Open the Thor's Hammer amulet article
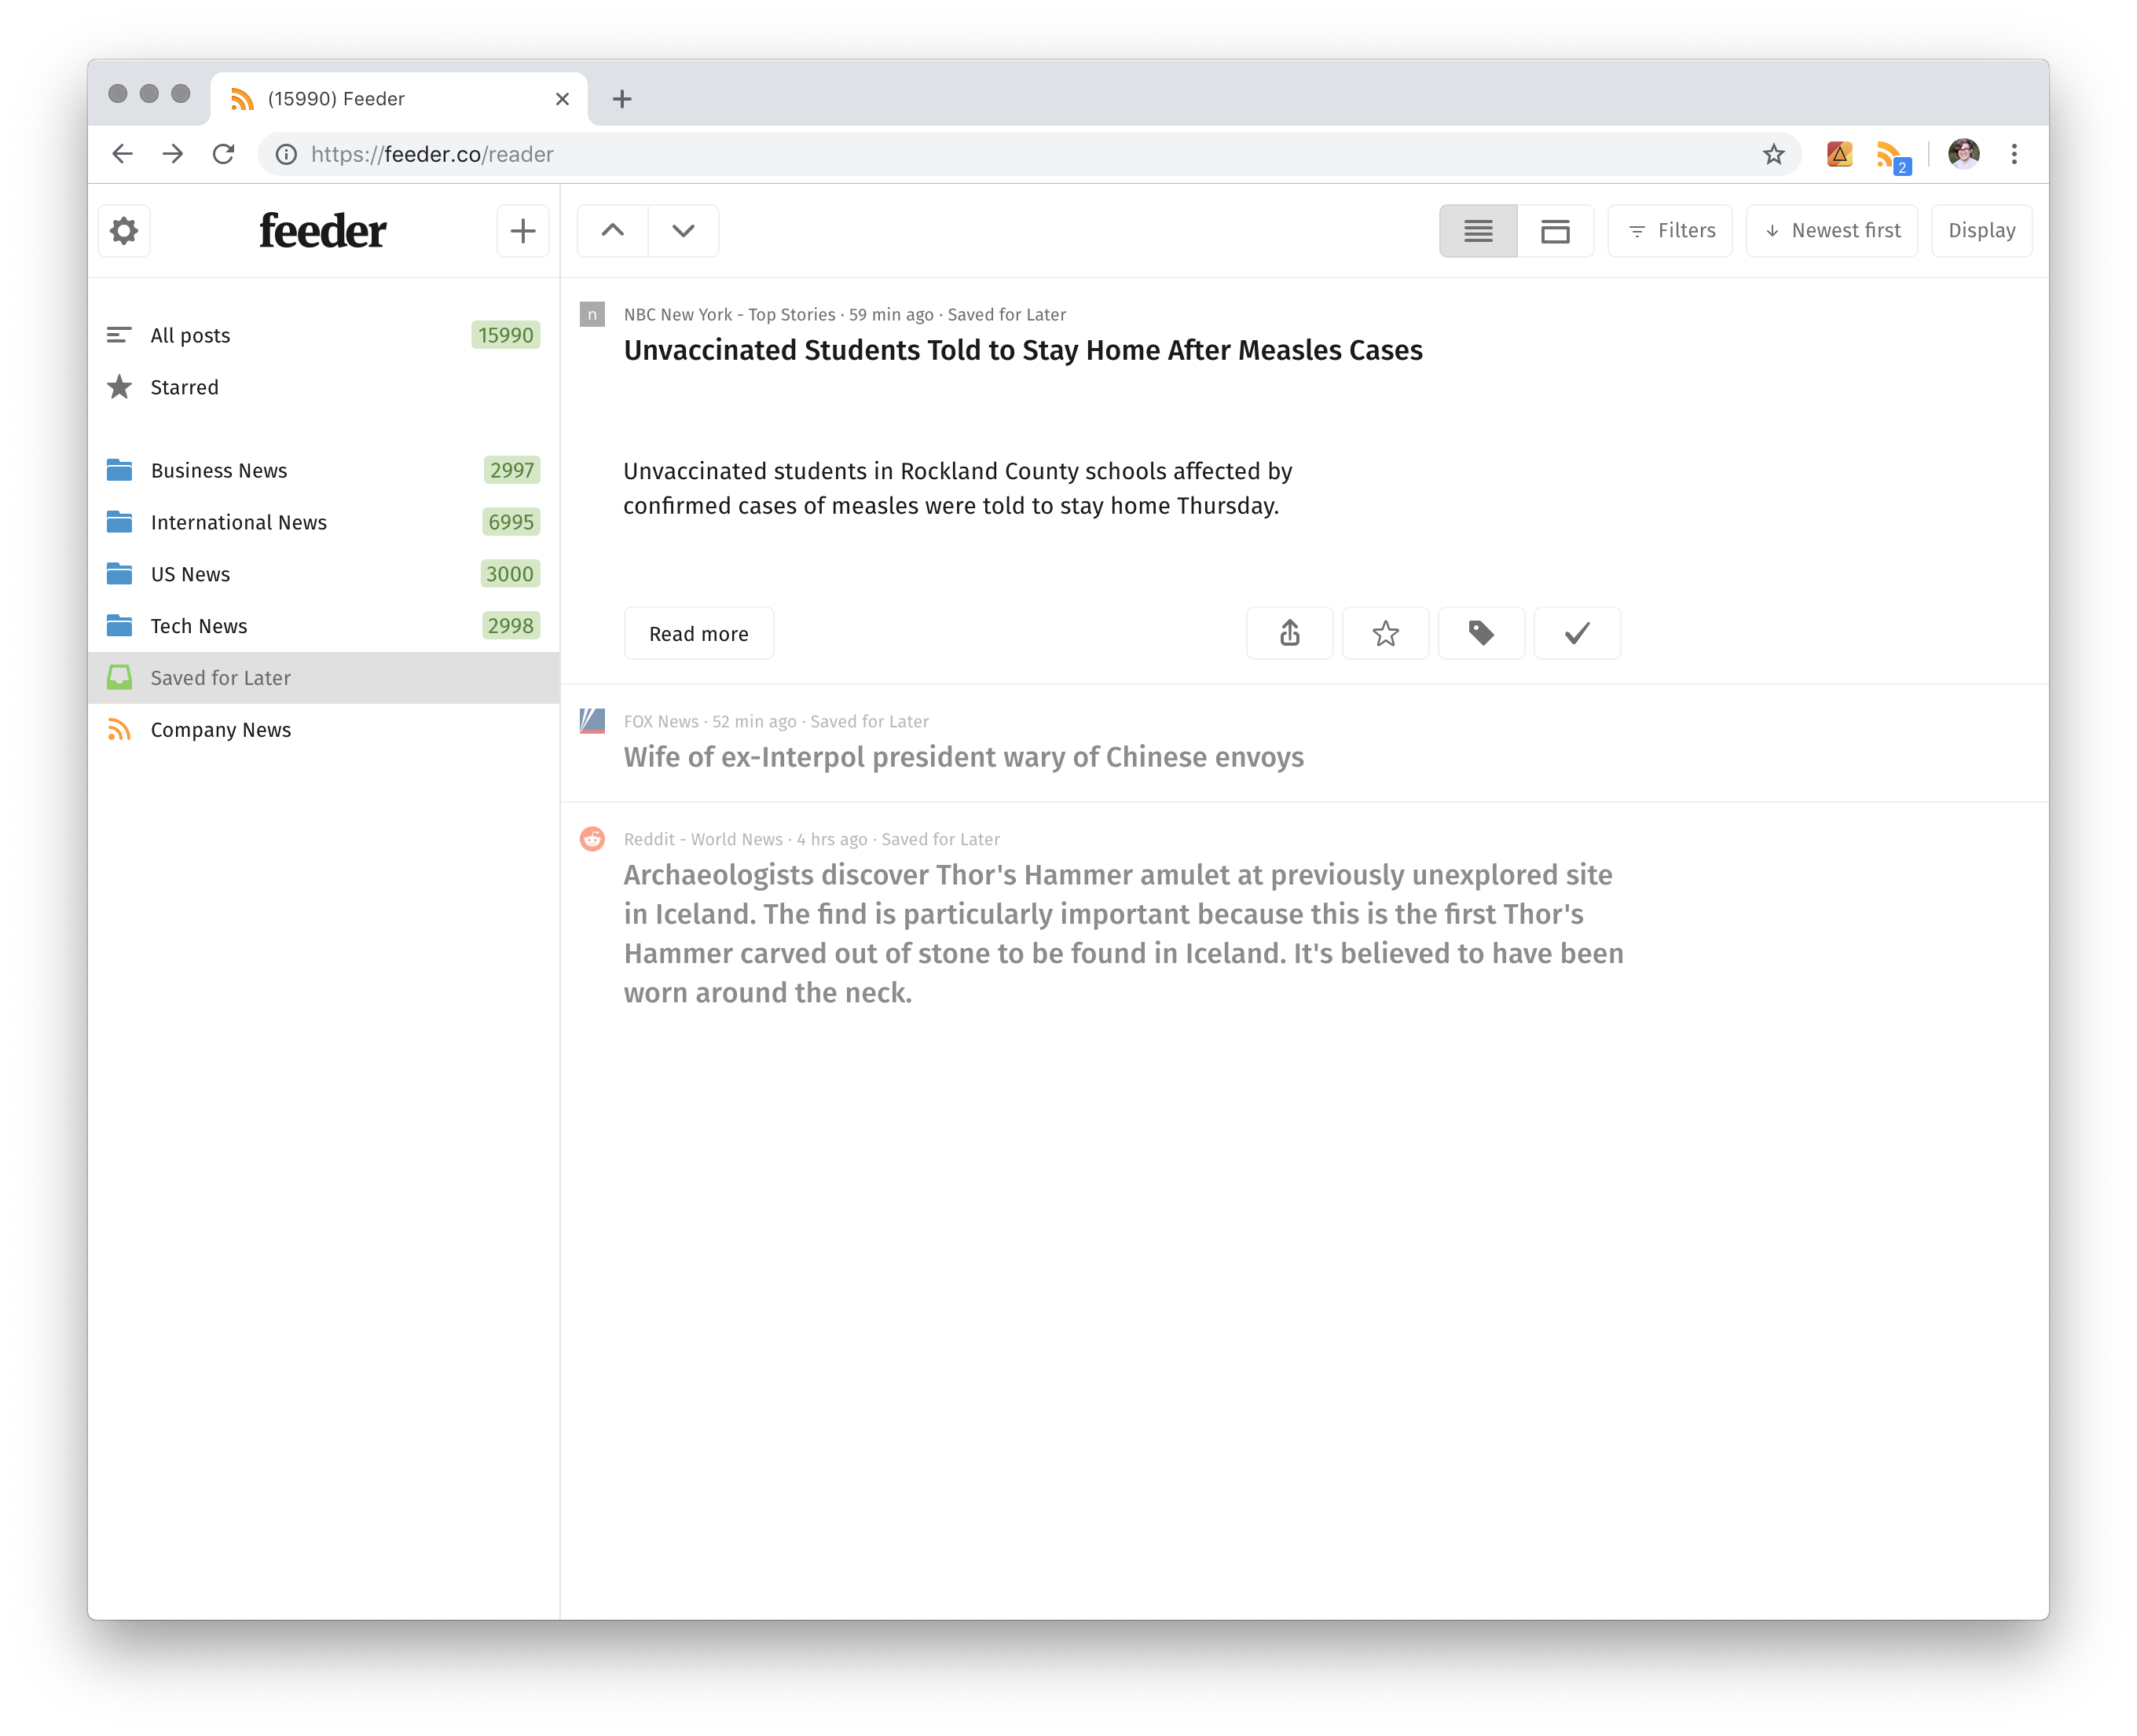 pyautogui.click(x=1124, y=934)
